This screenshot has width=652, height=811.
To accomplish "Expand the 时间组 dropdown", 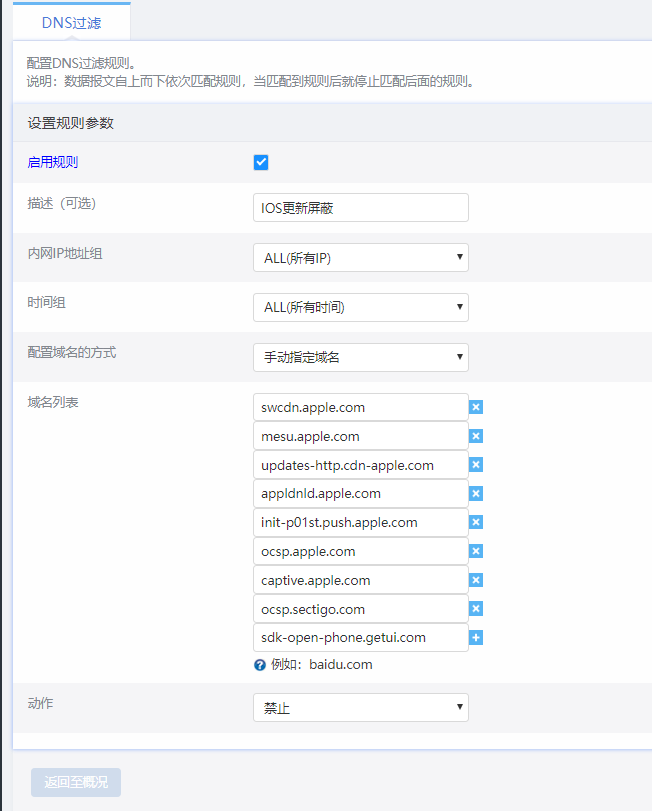I will pos(360,308).
